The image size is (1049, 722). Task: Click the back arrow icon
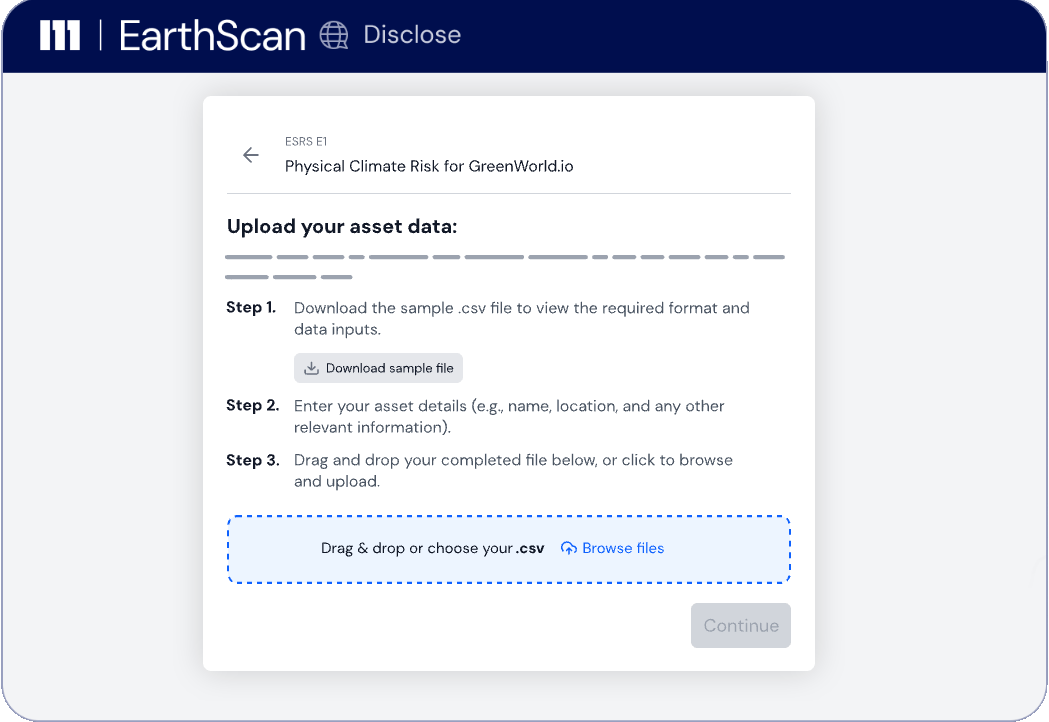point(251,155)
